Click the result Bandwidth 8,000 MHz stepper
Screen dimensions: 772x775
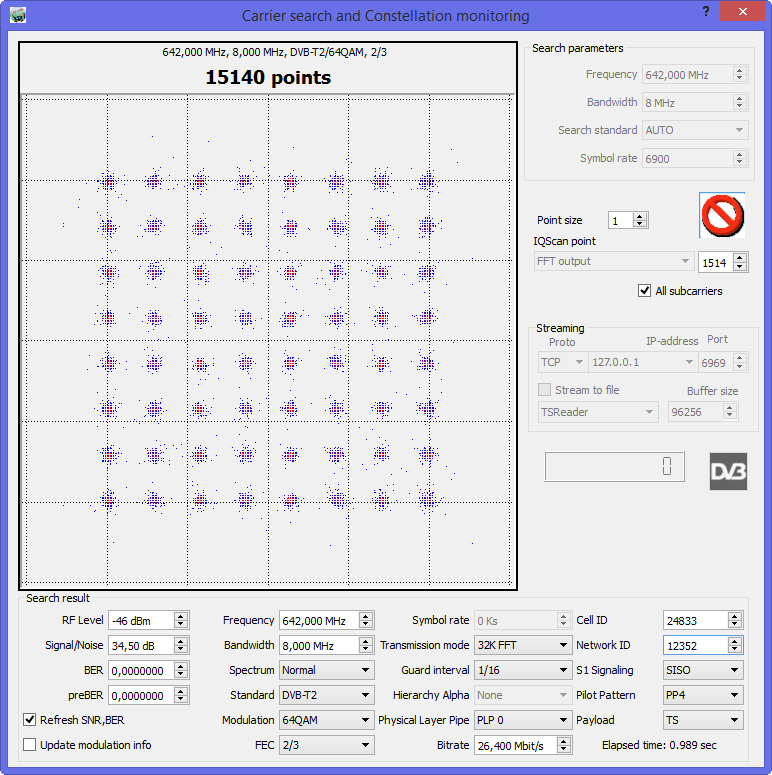click(x=366, y=645)
